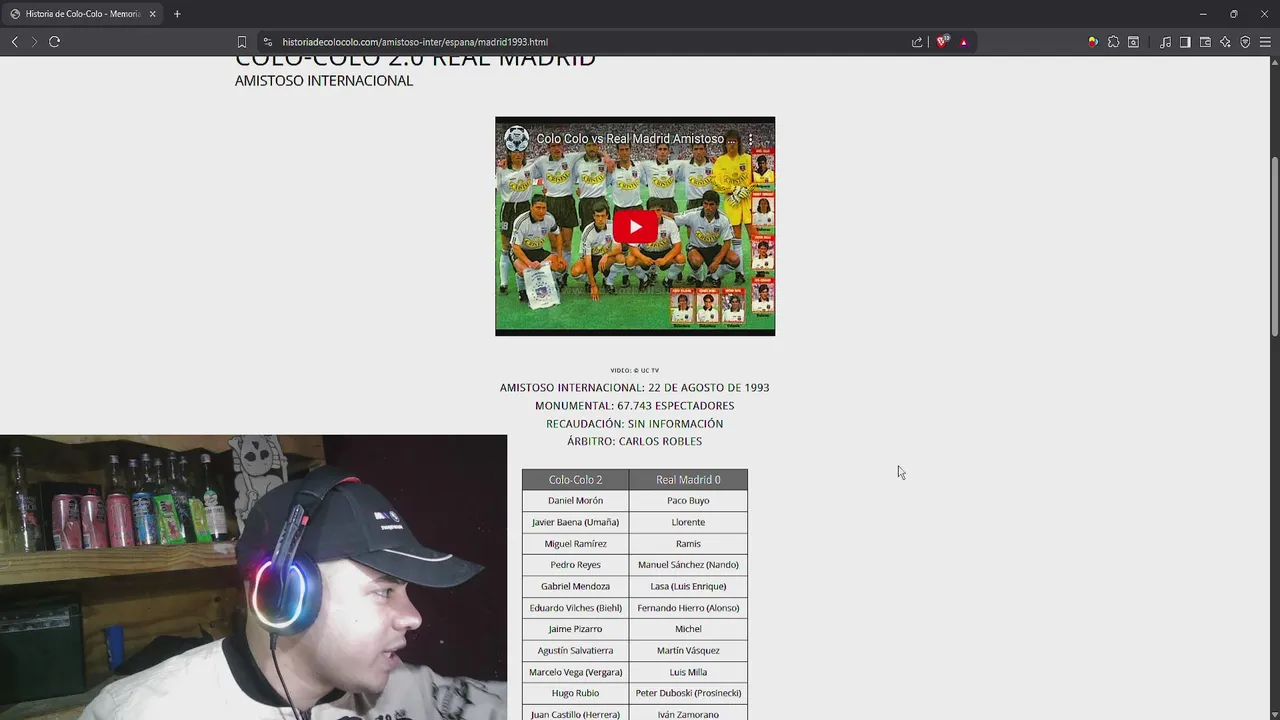This screenshot has width=1280, height=720.
Task: Go forward to the next page
Action: coord(34,42)
